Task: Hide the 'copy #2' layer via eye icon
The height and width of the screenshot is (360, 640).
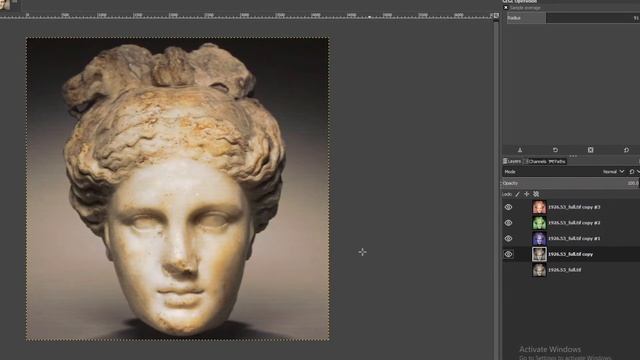Action: tap(508, 223)
